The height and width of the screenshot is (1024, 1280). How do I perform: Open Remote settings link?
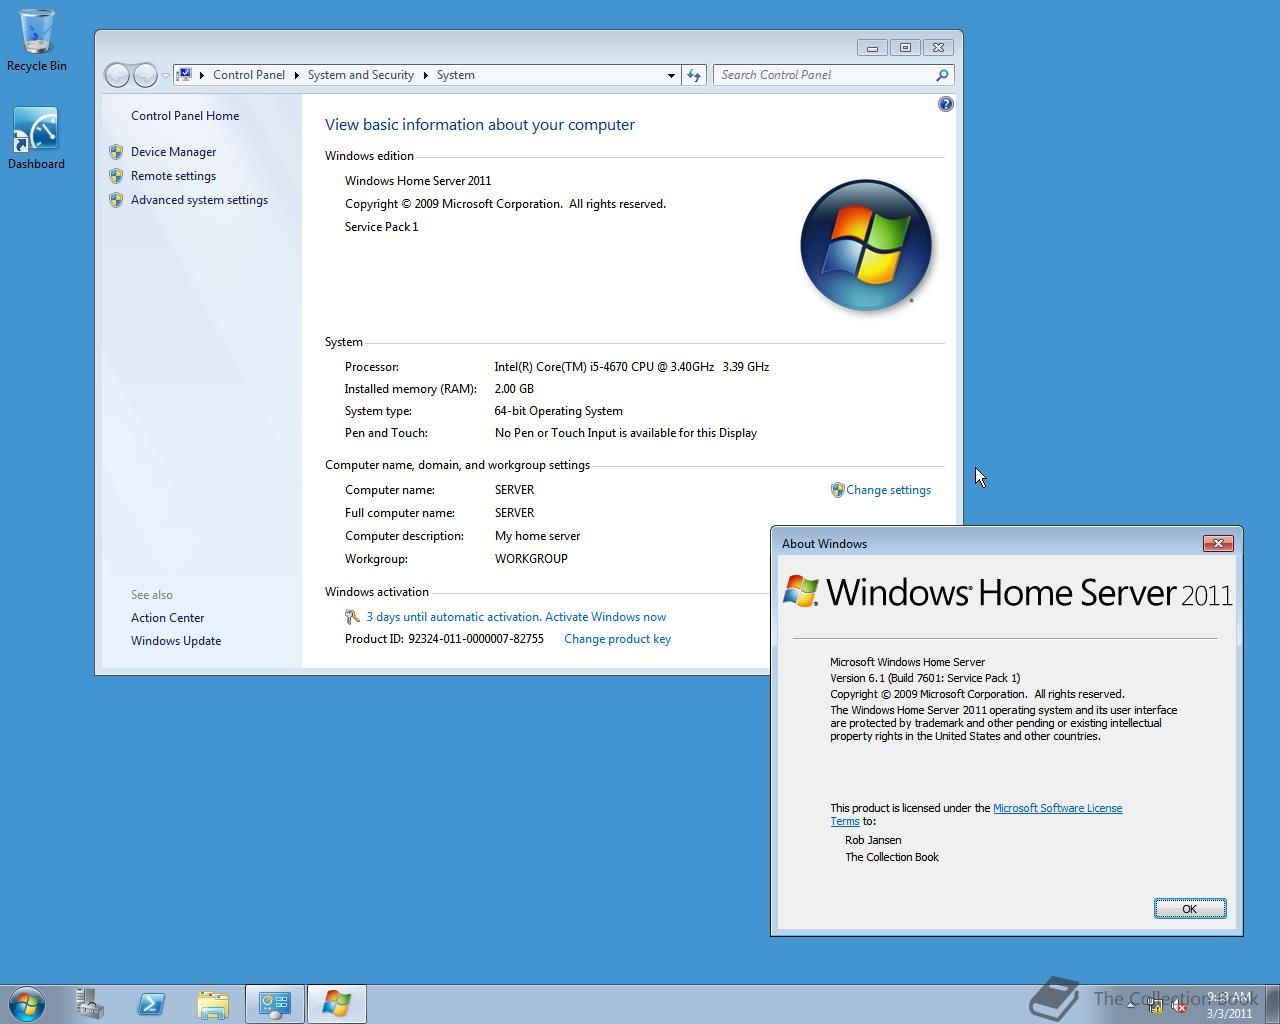[x=173, y=176]
